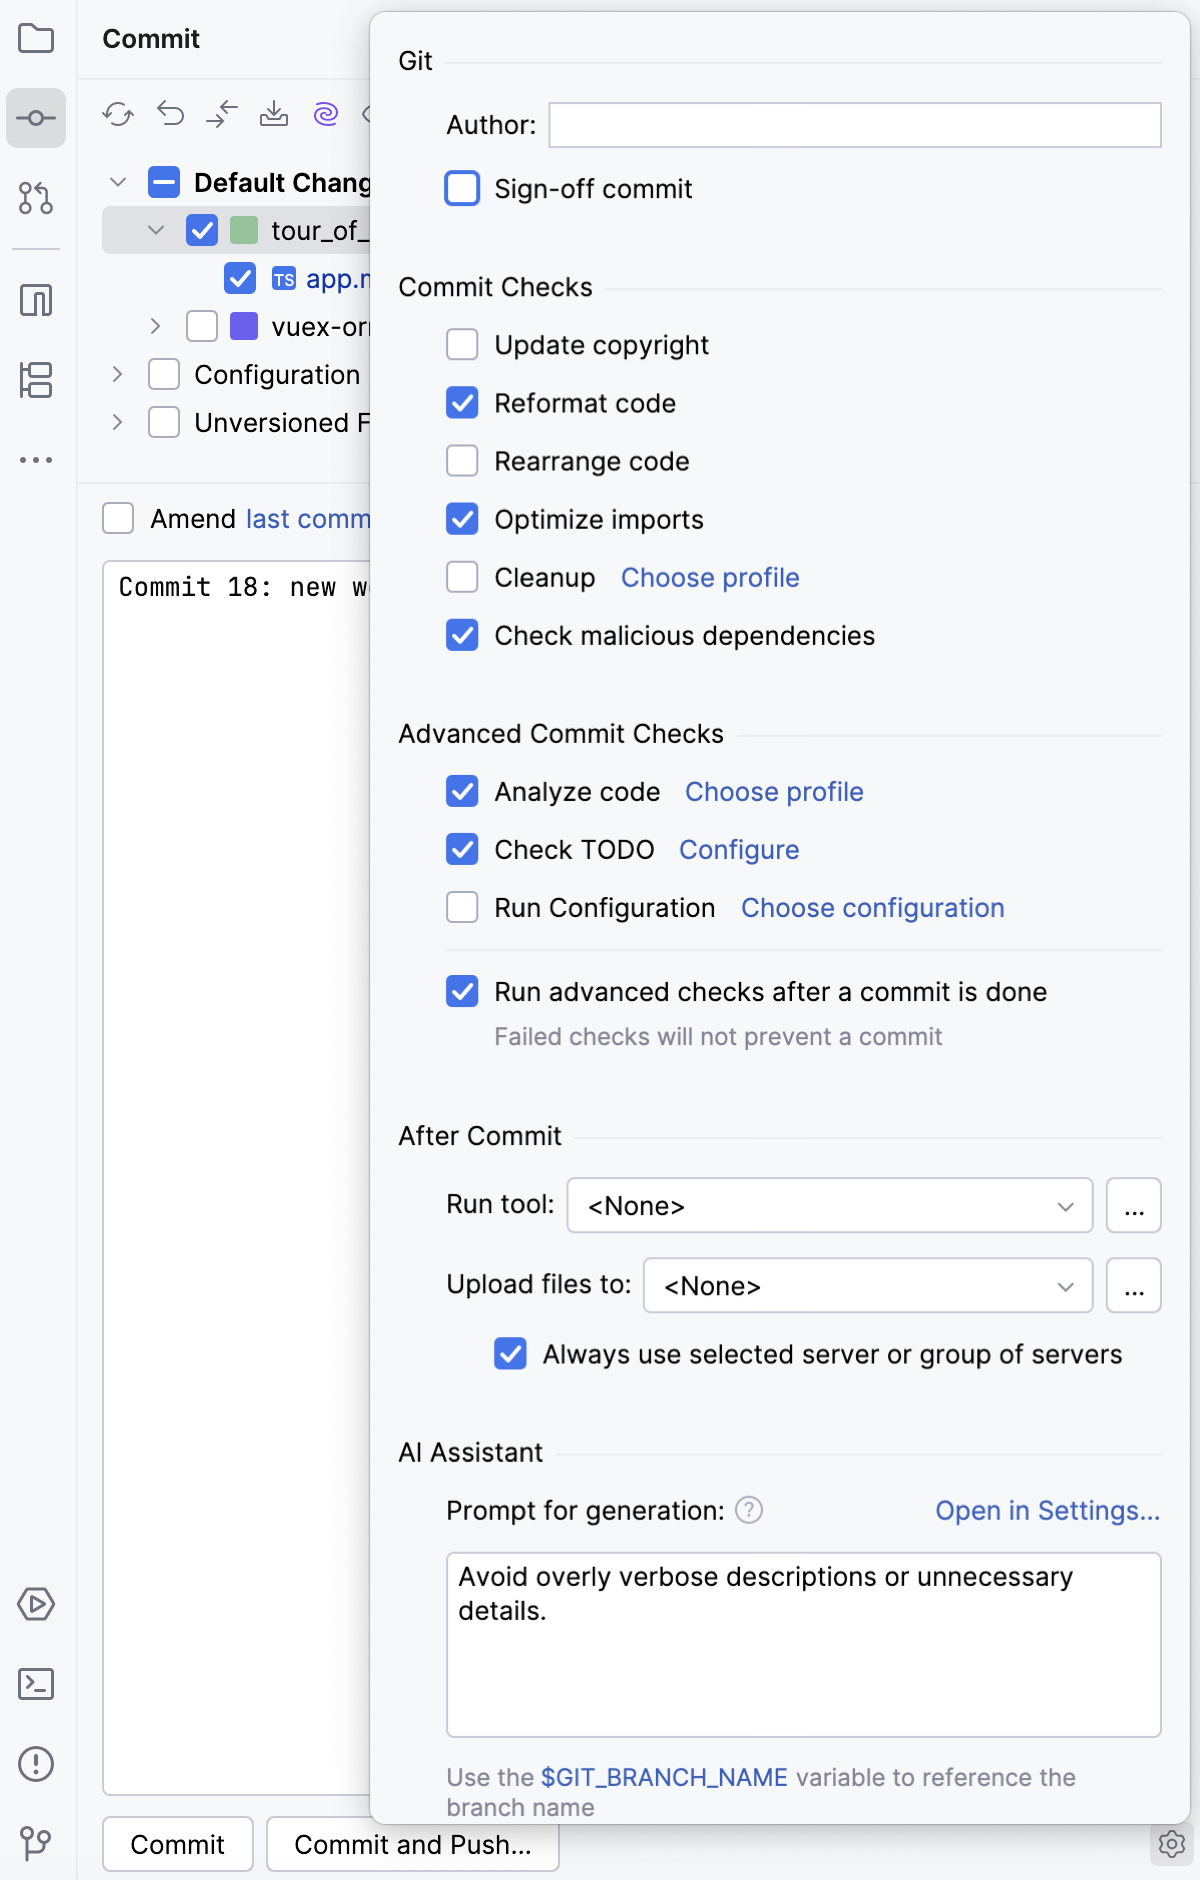
Task: Open the Project folder tool window
Action: pyautogui.click(x=36, y=39)
